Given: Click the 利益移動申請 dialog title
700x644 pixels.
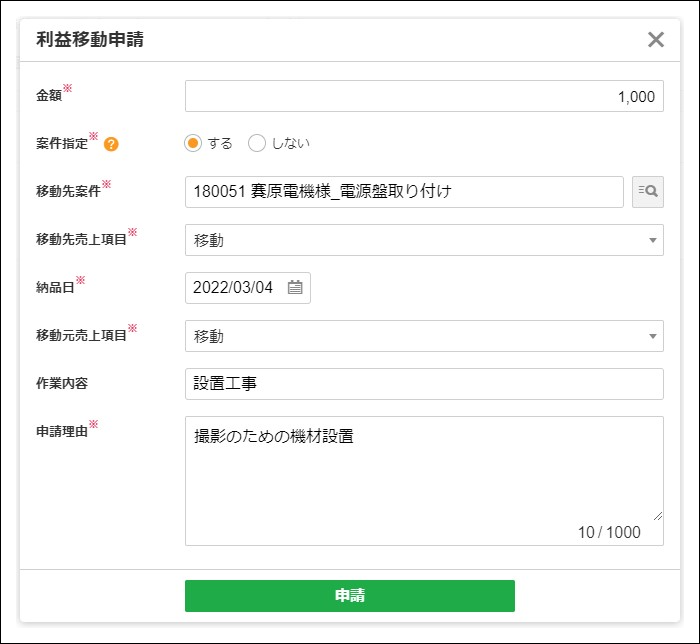Looking at the screenshot, I should pyautogui.click(x=89, y=40).
